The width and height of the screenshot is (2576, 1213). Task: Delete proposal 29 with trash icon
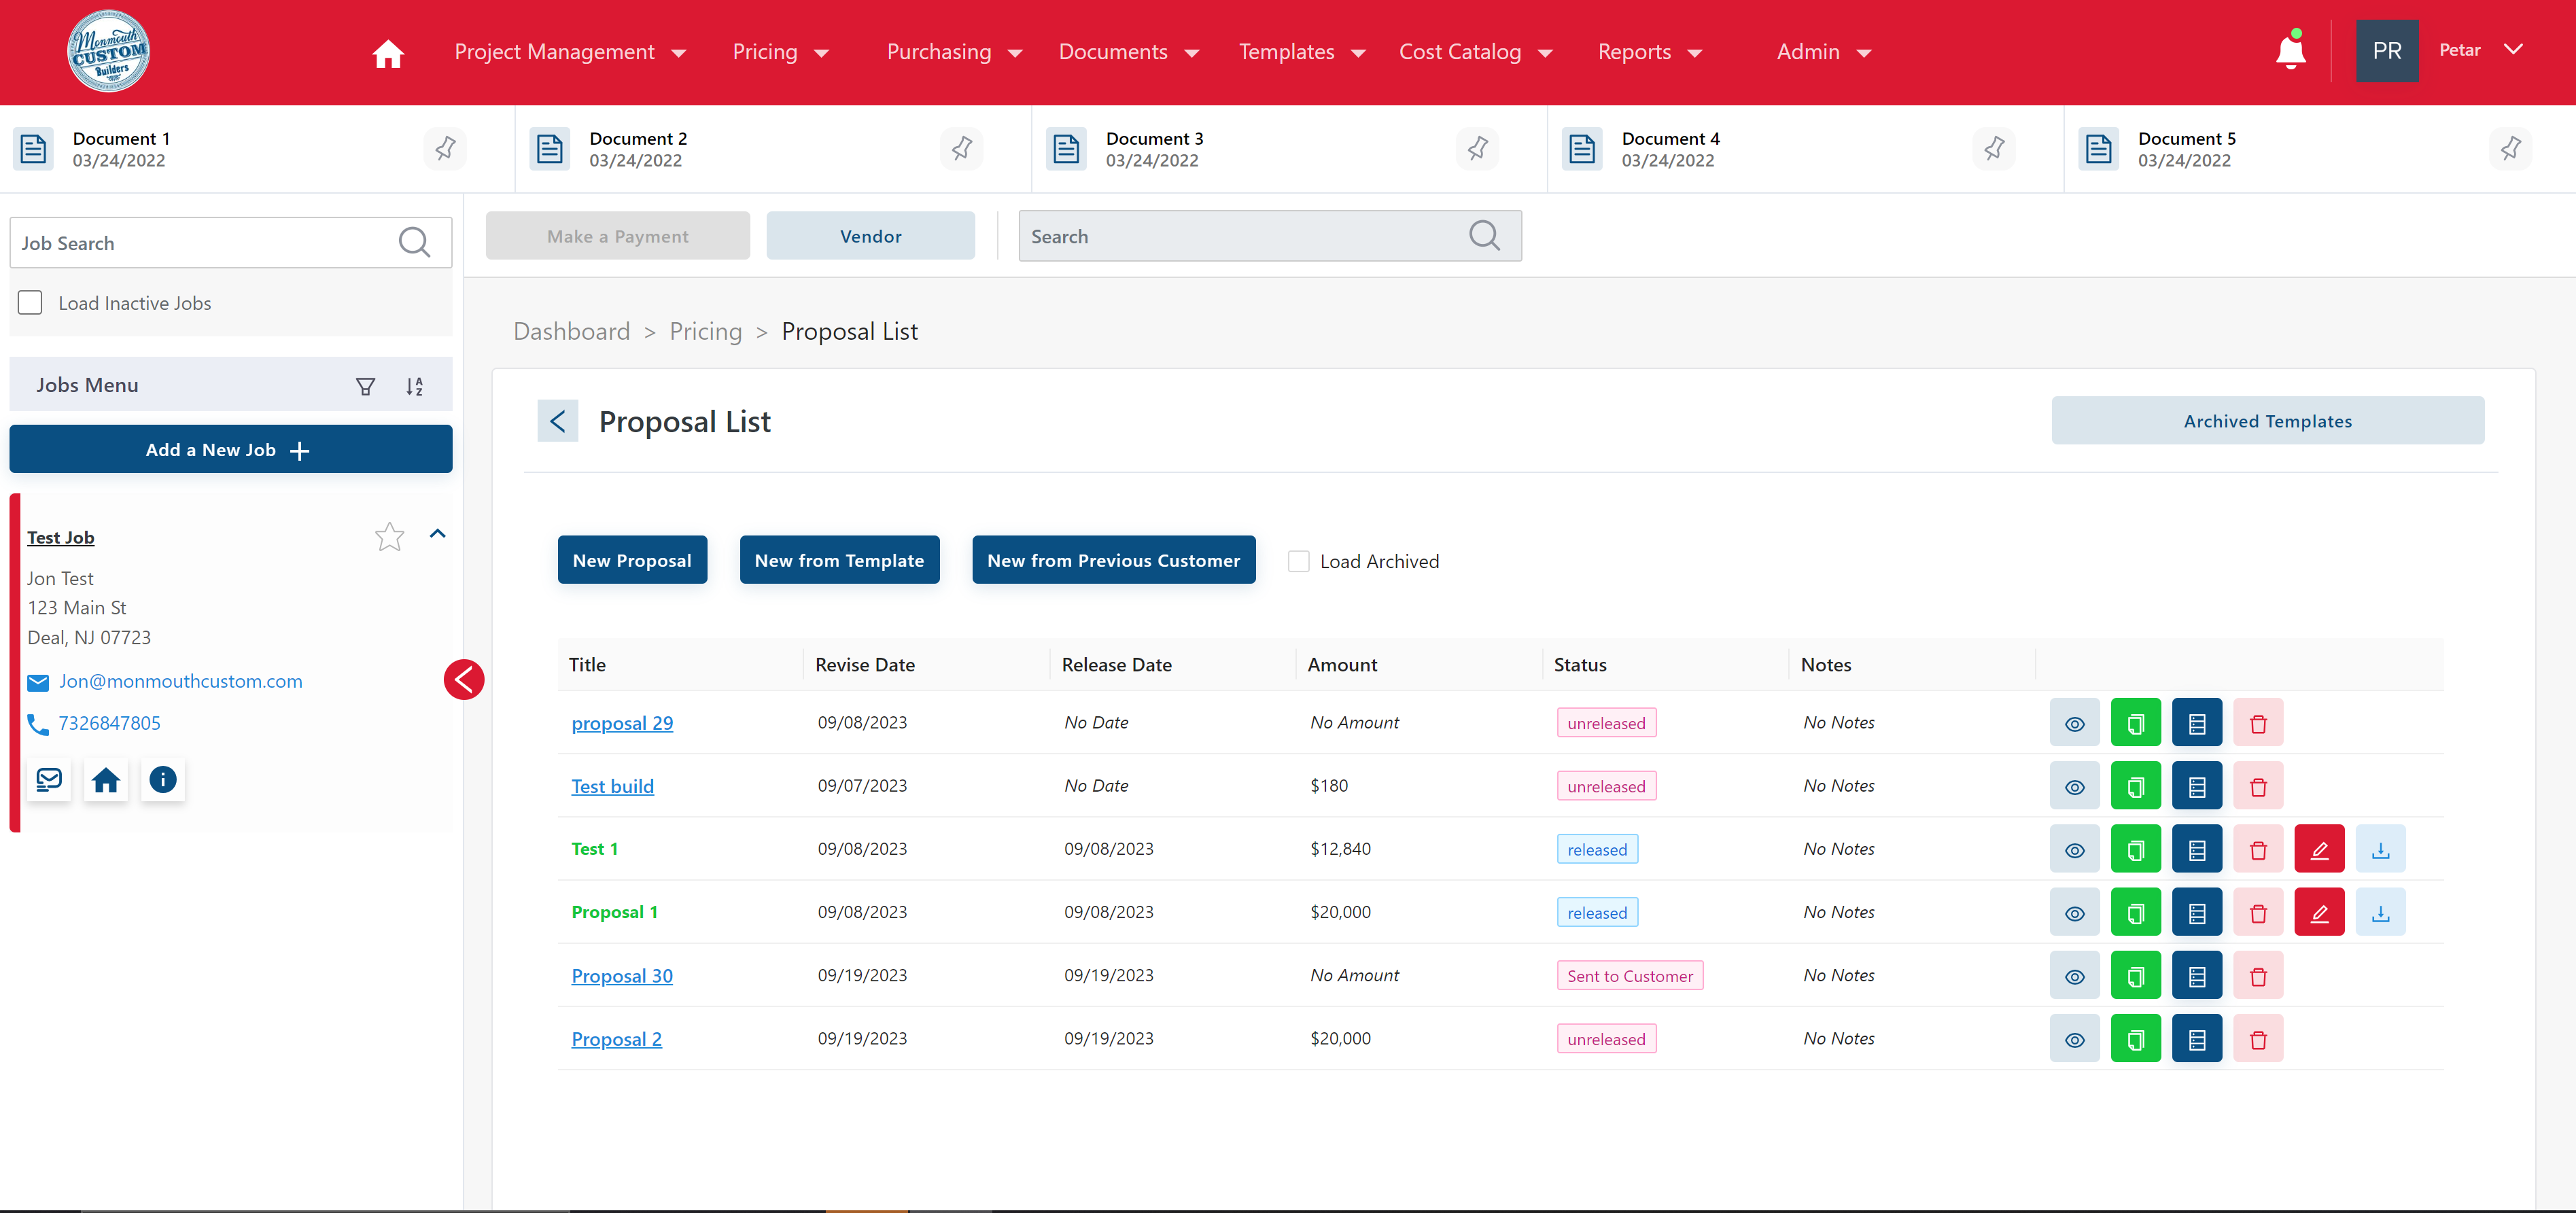(x=2258, y=723)
